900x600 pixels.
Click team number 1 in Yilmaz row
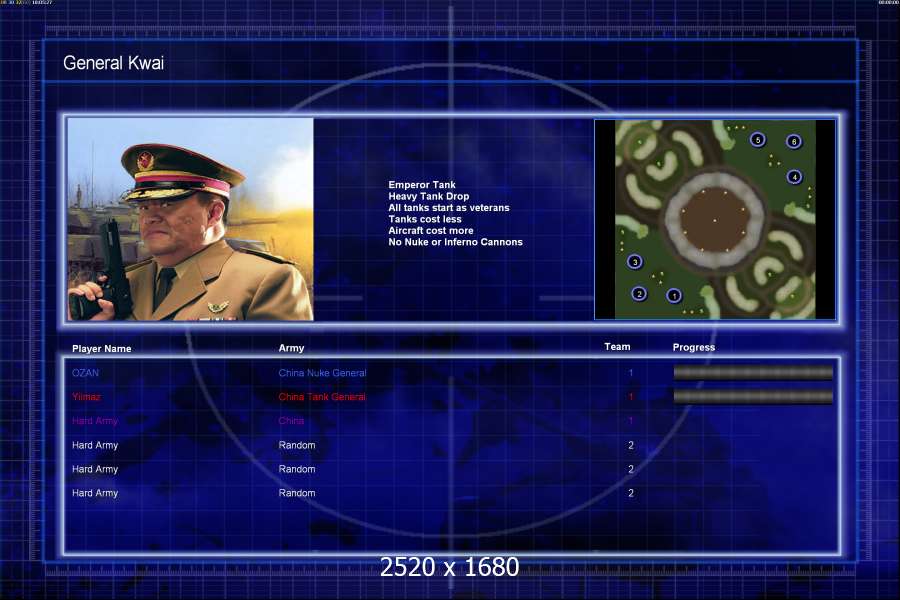point(631,397)
